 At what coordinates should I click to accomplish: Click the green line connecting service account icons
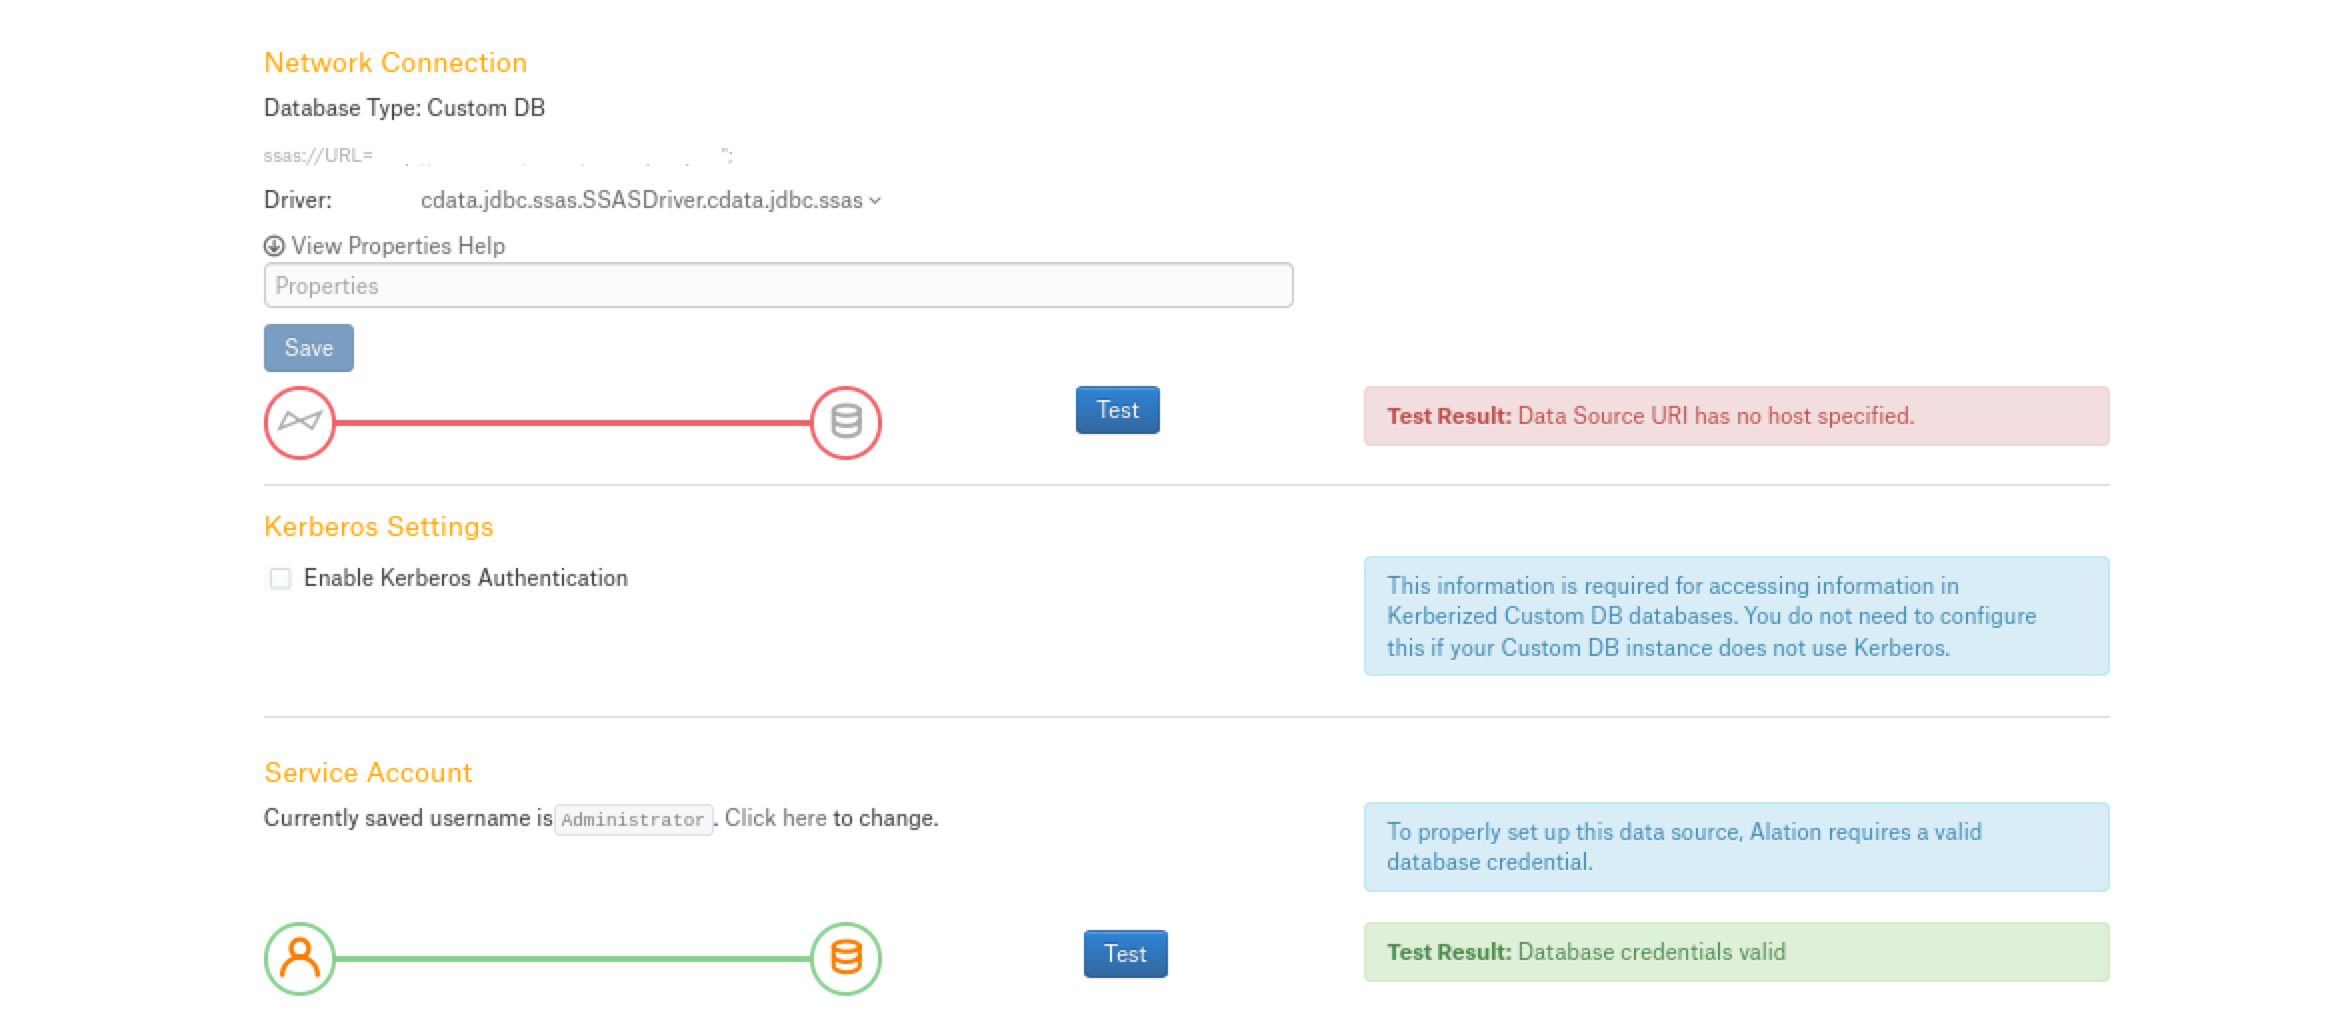pyautogui.click(x=572, y=959)
